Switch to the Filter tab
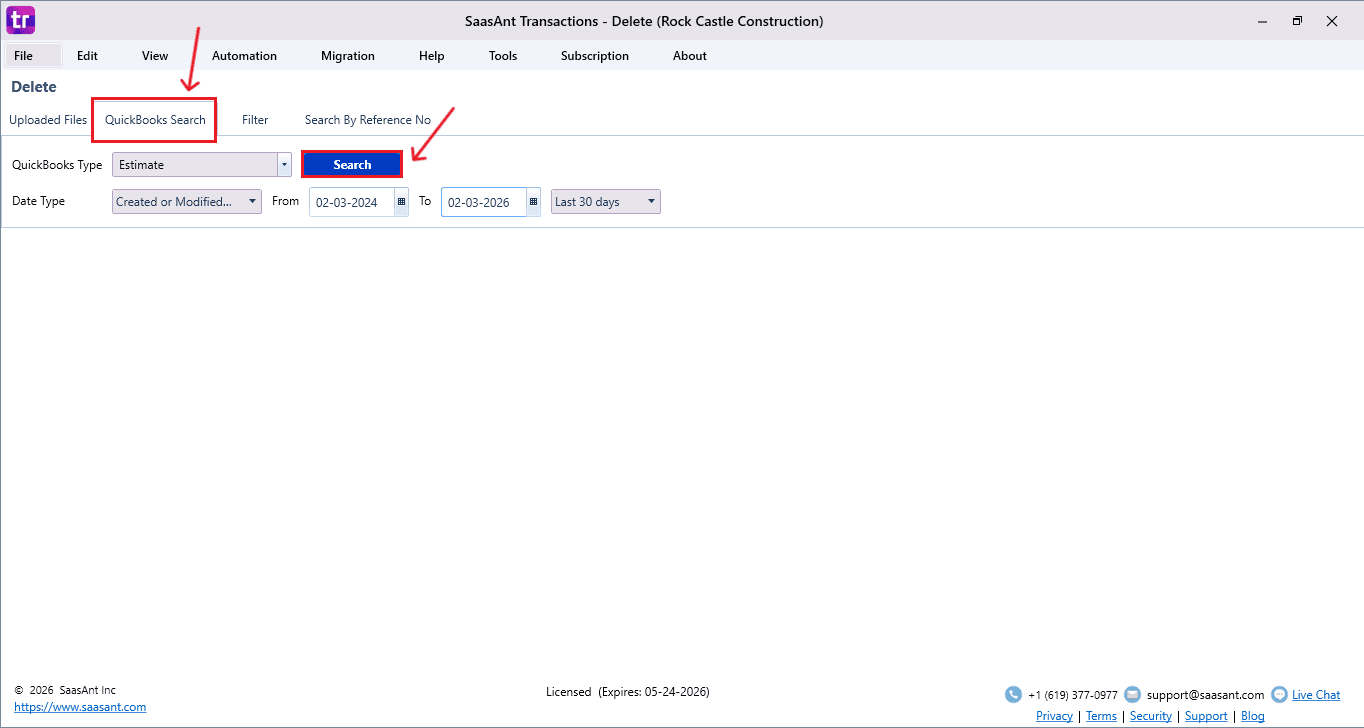The image size is (1364, 728). click(x=255, y=120)
